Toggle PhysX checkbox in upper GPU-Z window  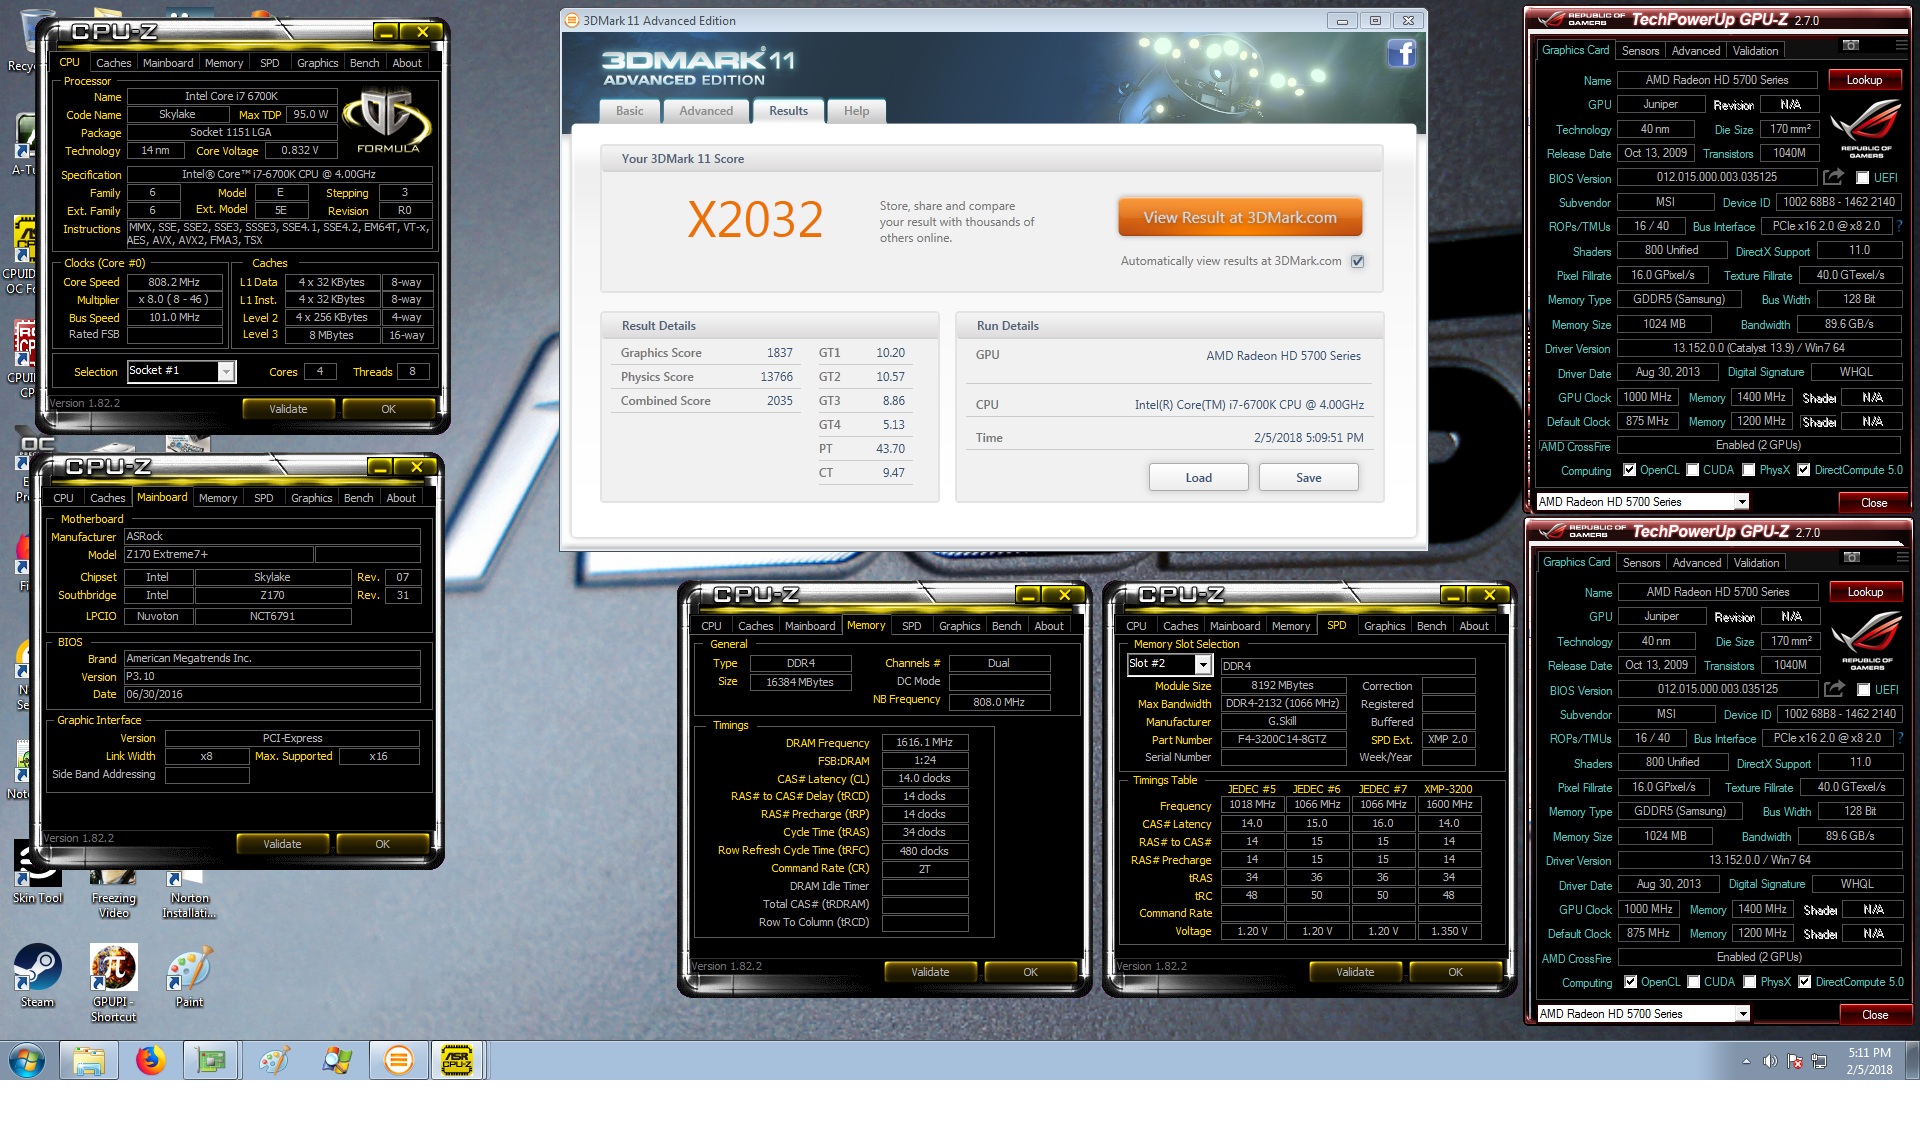coord(1749,470)
